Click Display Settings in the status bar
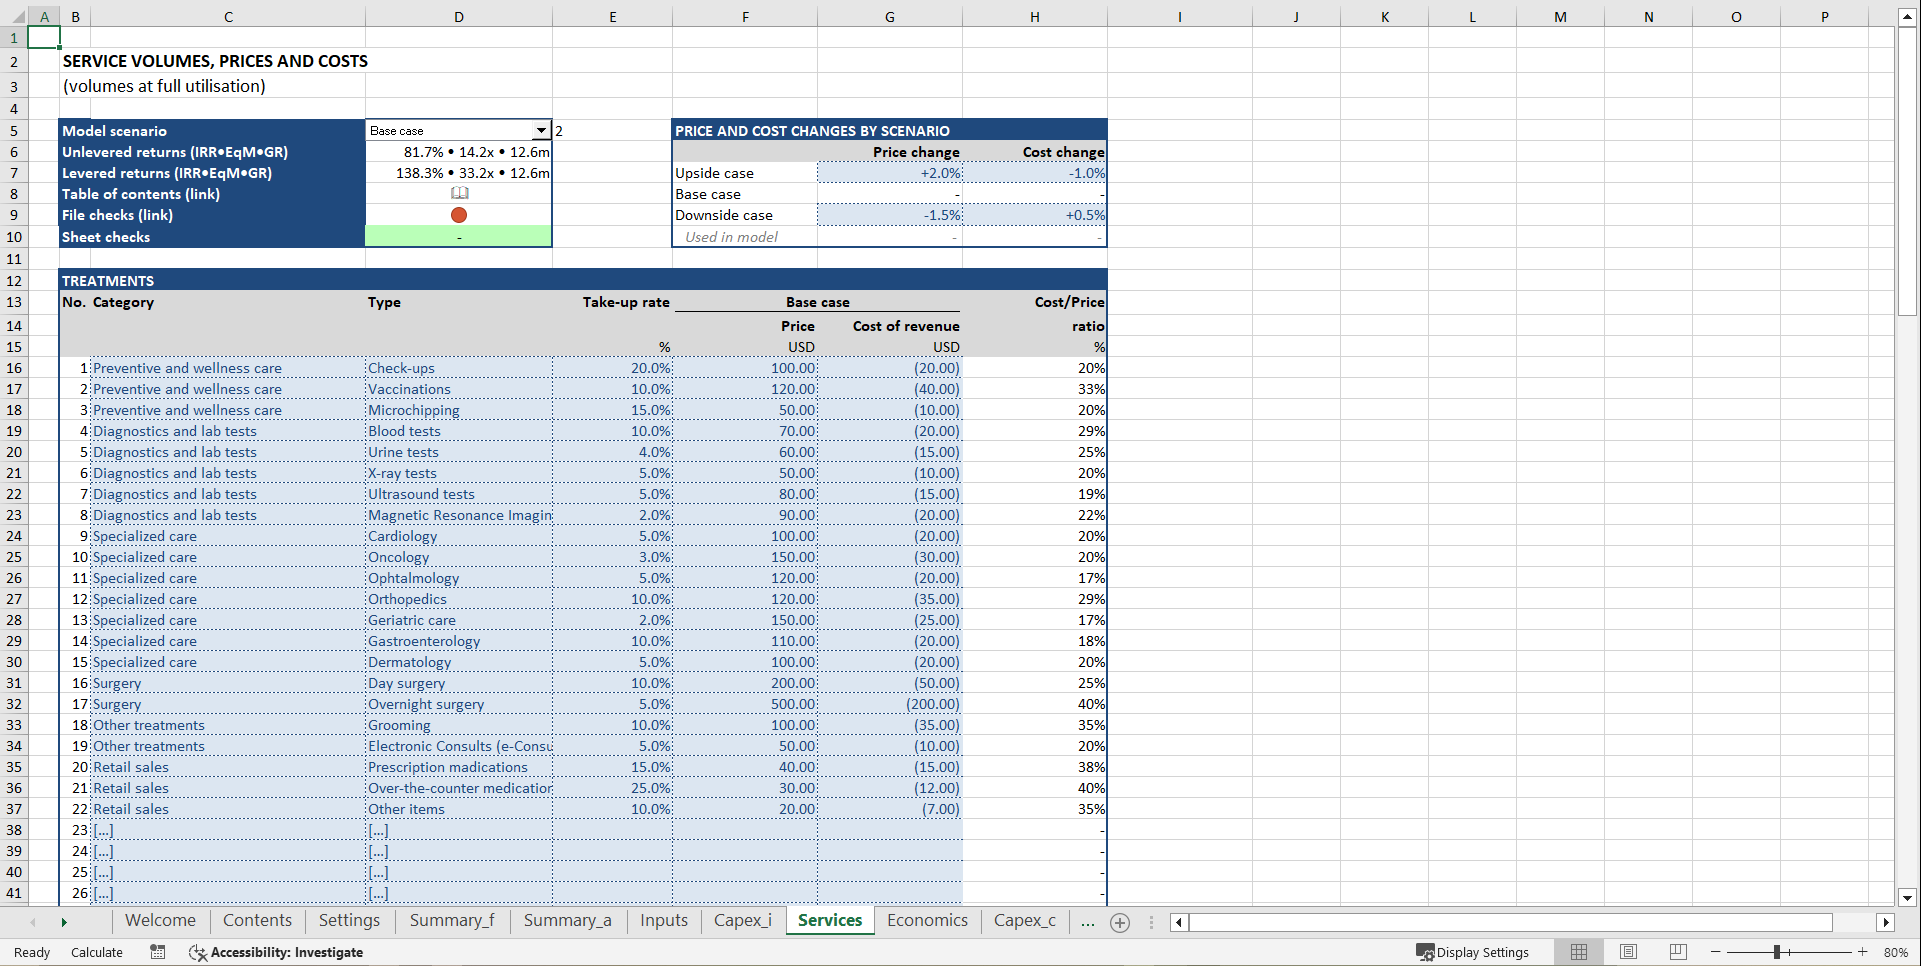The height and width of the screenshot is (966, 1921). [x=1474, y=952]
